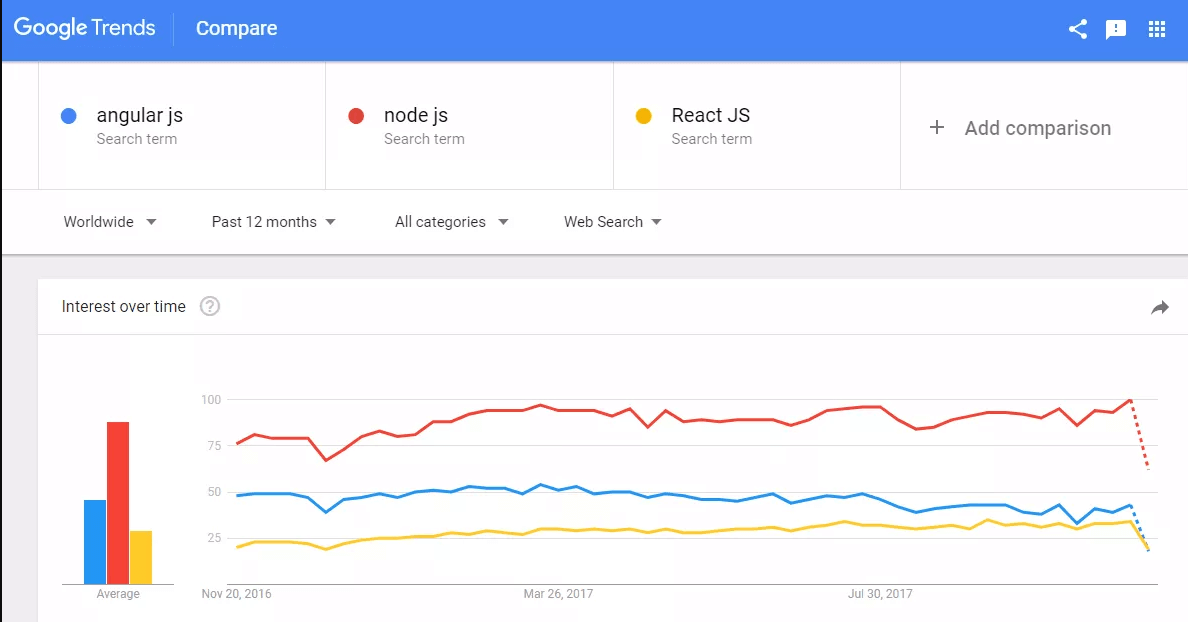This screenshot has height=622, width=1188.
Task: Select the angular js search term card
Action: click(x=180, y=125)
